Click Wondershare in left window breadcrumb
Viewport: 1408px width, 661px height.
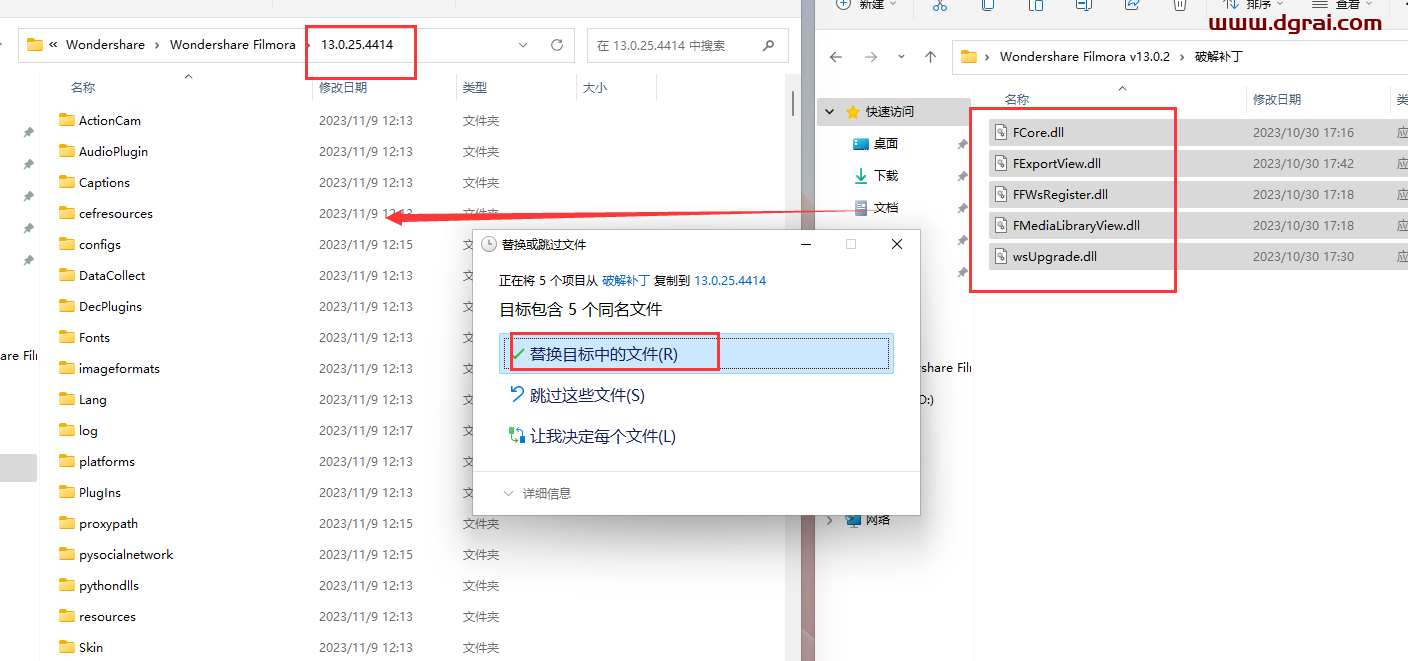(105, 45)
